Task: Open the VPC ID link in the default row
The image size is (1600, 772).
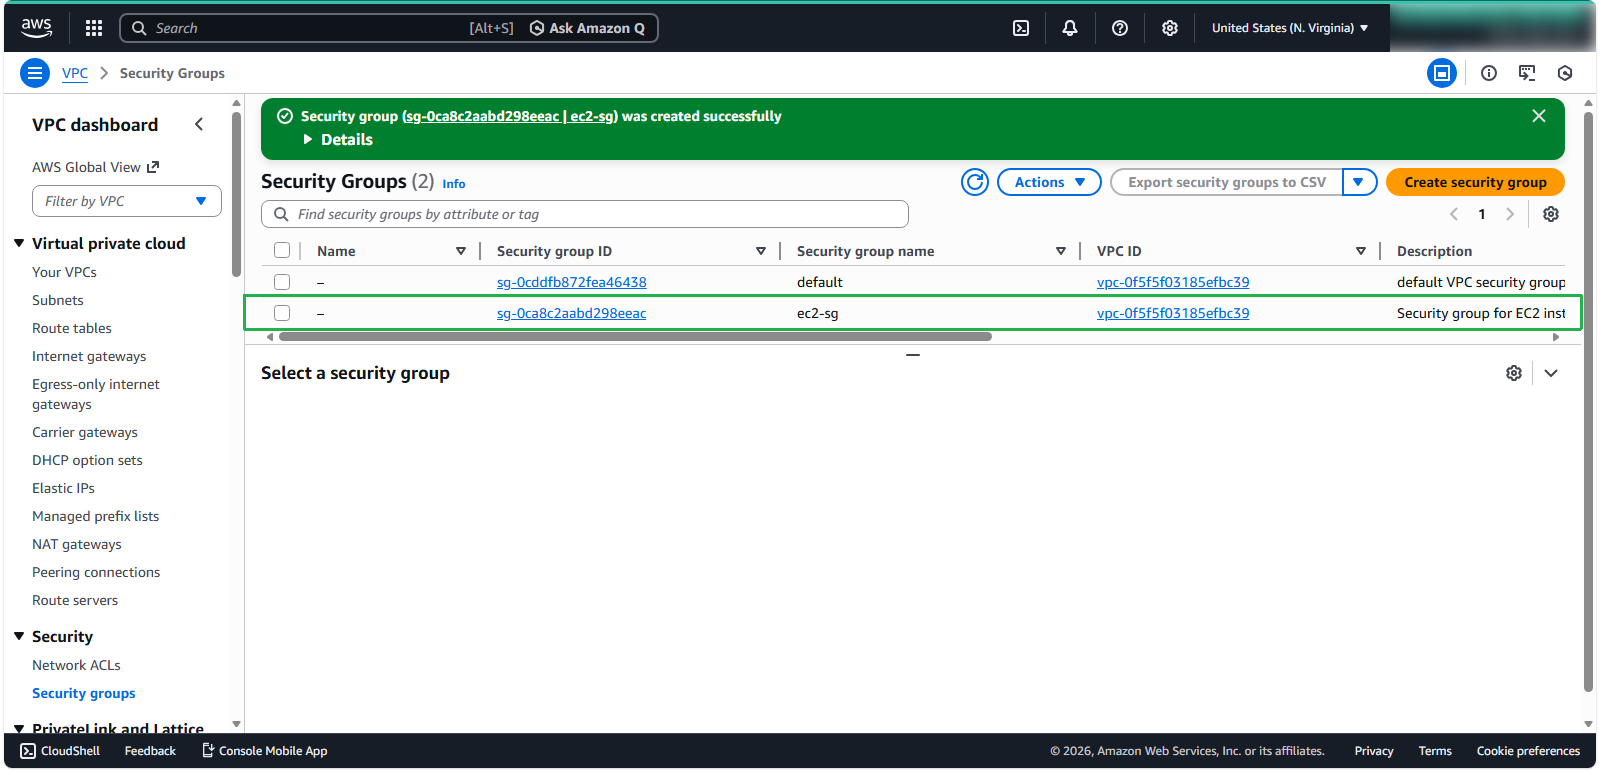Action: tap(1173, 282)
